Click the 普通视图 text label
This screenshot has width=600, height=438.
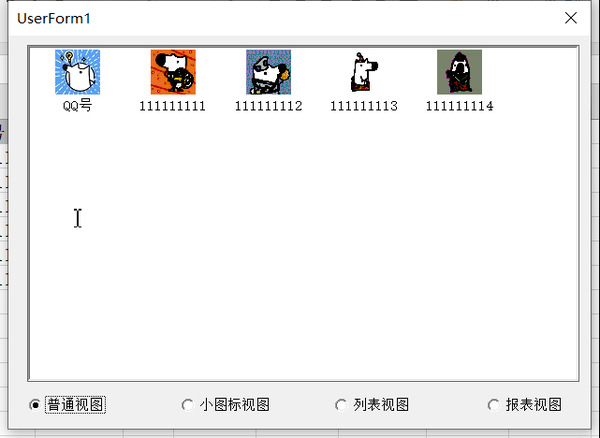coord(75,405)
